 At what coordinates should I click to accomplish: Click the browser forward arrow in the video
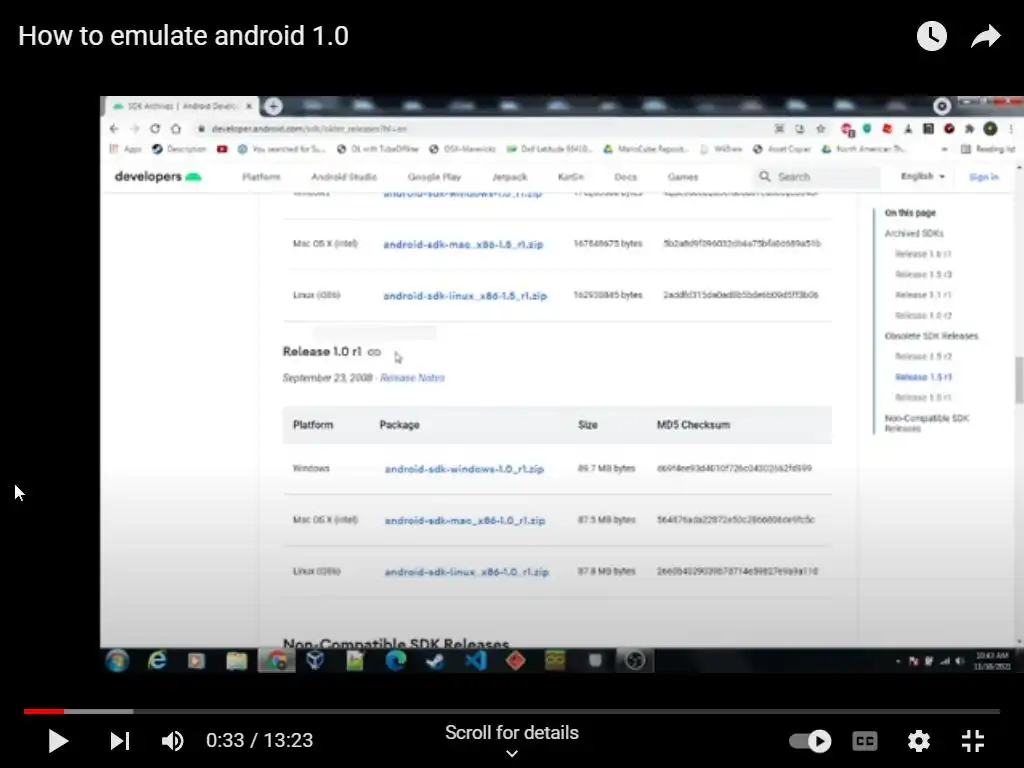(x=135, y=129)
